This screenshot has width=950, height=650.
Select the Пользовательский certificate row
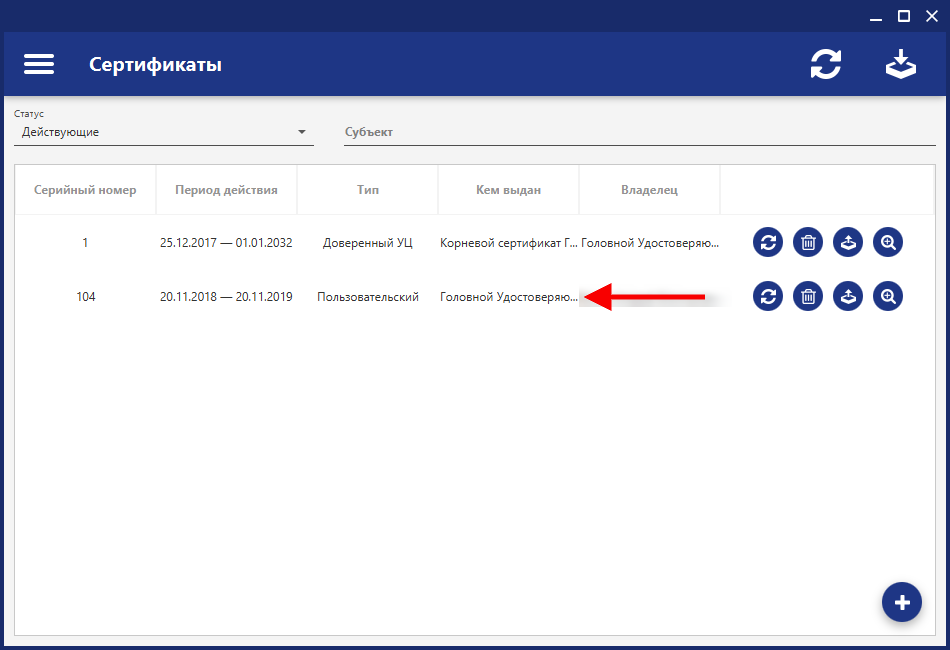[368, 297]
